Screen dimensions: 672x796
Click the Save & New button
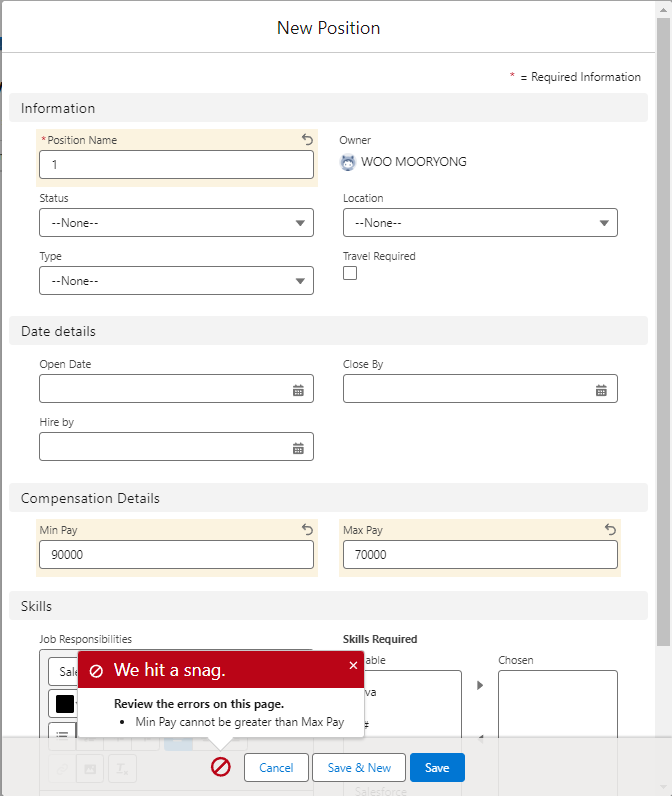[359, 767]
